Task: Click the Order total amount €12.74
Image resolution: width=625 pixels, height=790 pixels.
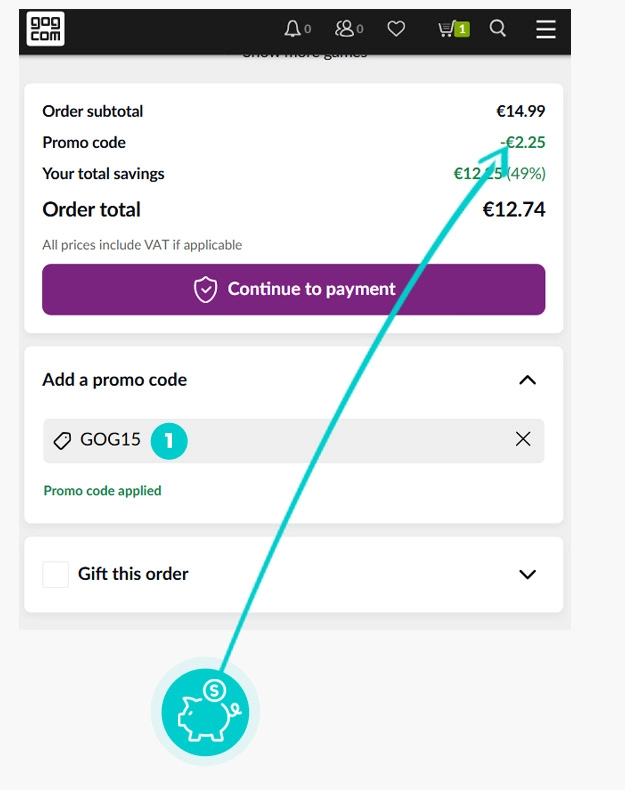Action: point(513,210)
